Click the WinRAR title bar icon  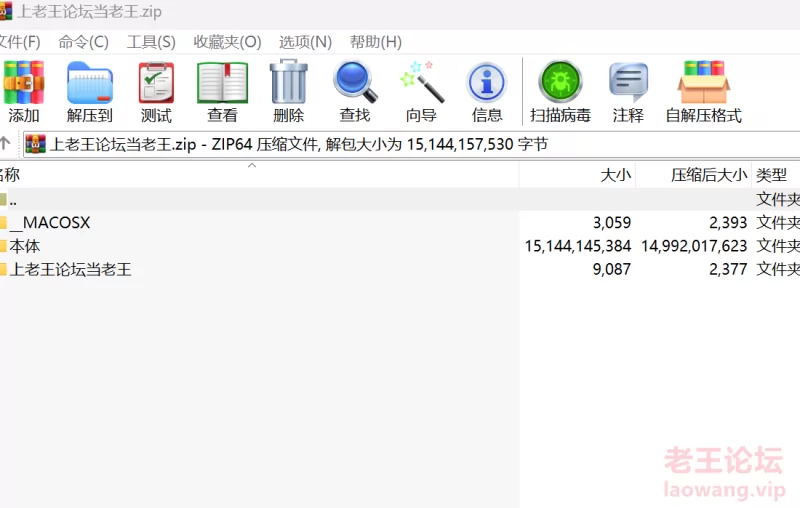[5, 11]
